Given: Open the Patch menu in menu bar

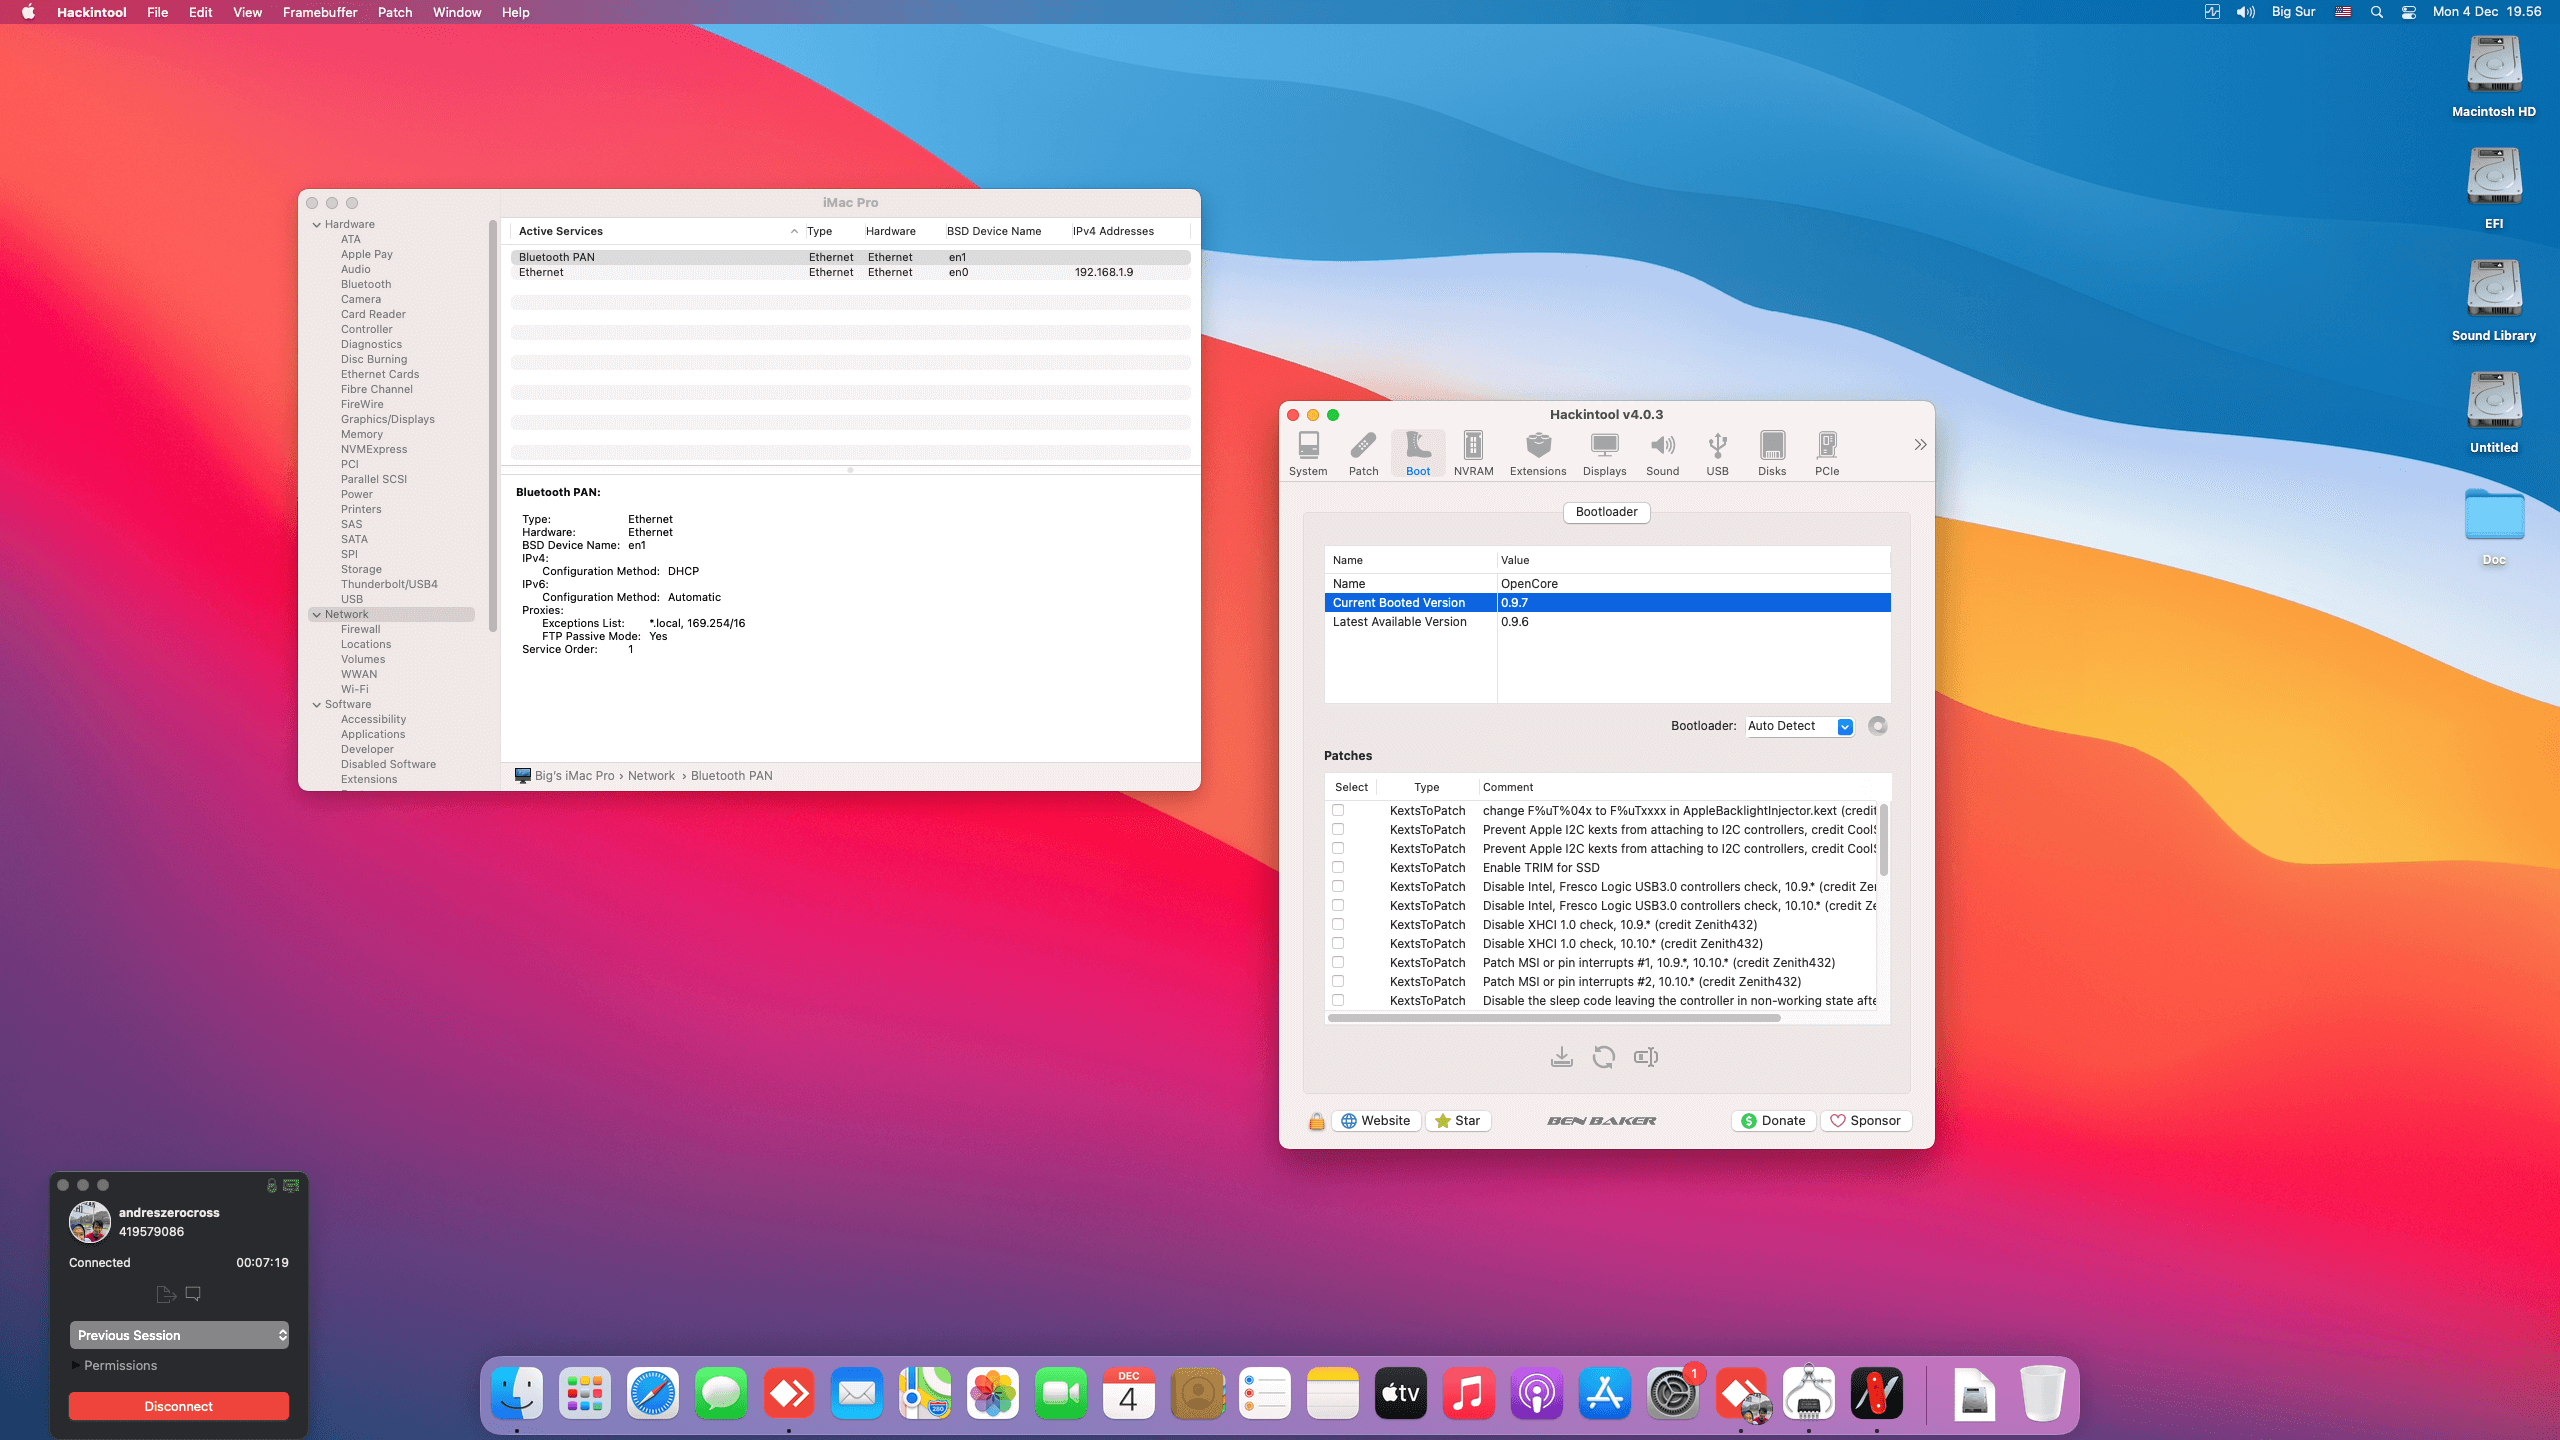Looking at the screenshot, I should coord(395,12).
